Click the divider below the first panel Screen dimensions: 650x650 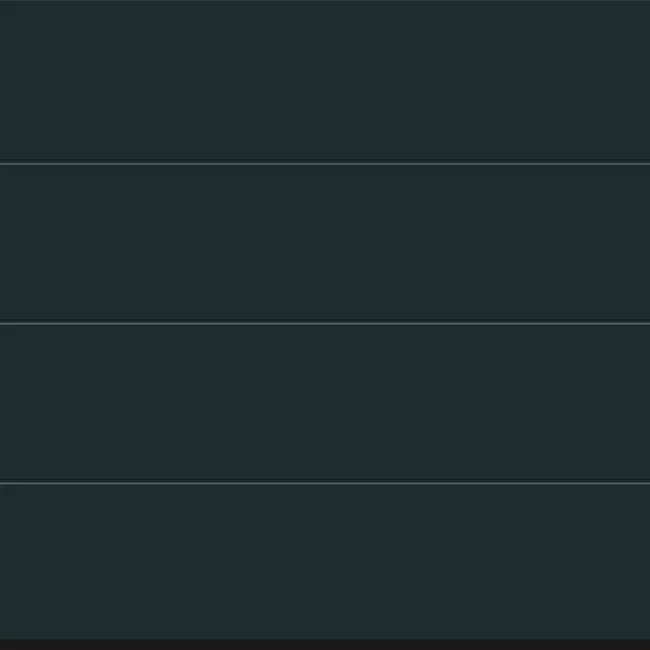[x=325, y=162]
